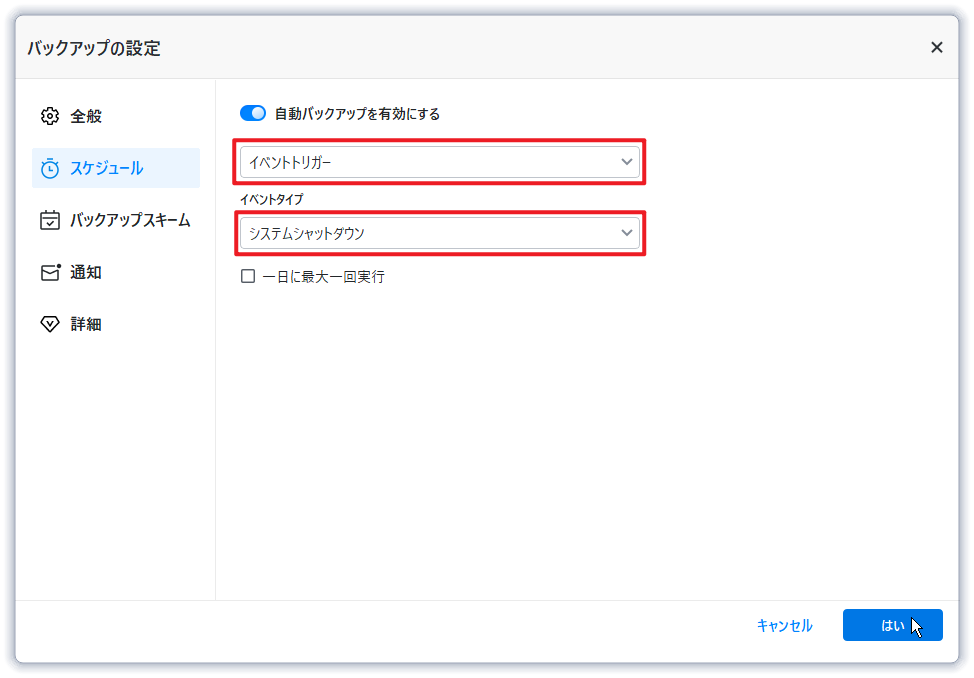Open the システムシャットダウン event type dropdown
The image size is (974, 678).
click(430, 233)
